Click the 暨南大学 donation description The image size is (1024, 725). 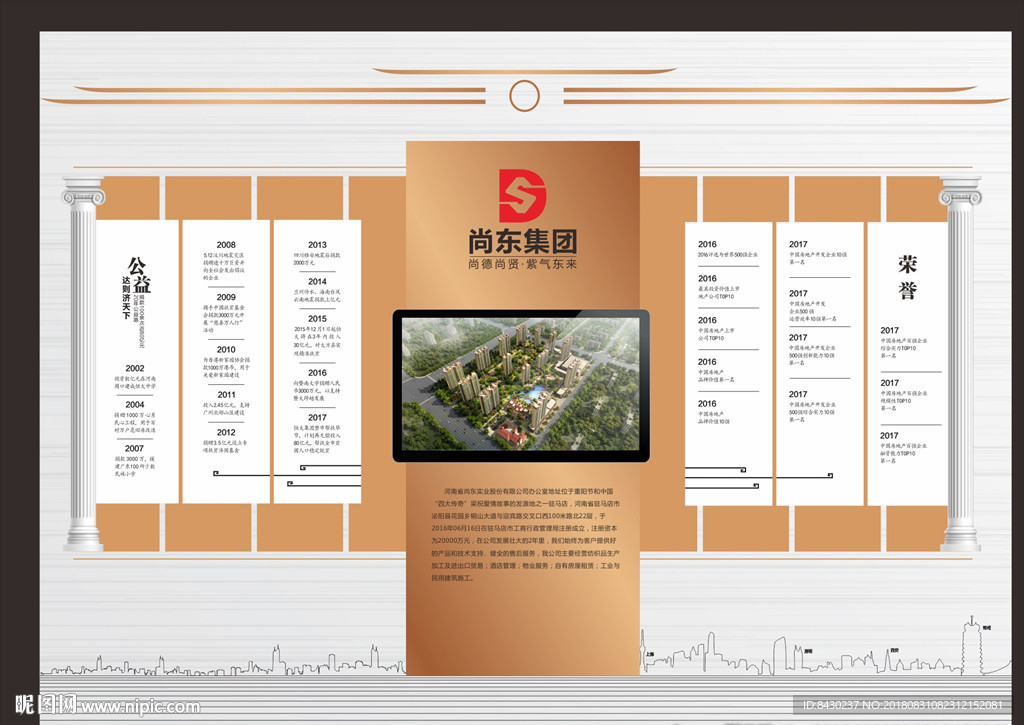317,391
